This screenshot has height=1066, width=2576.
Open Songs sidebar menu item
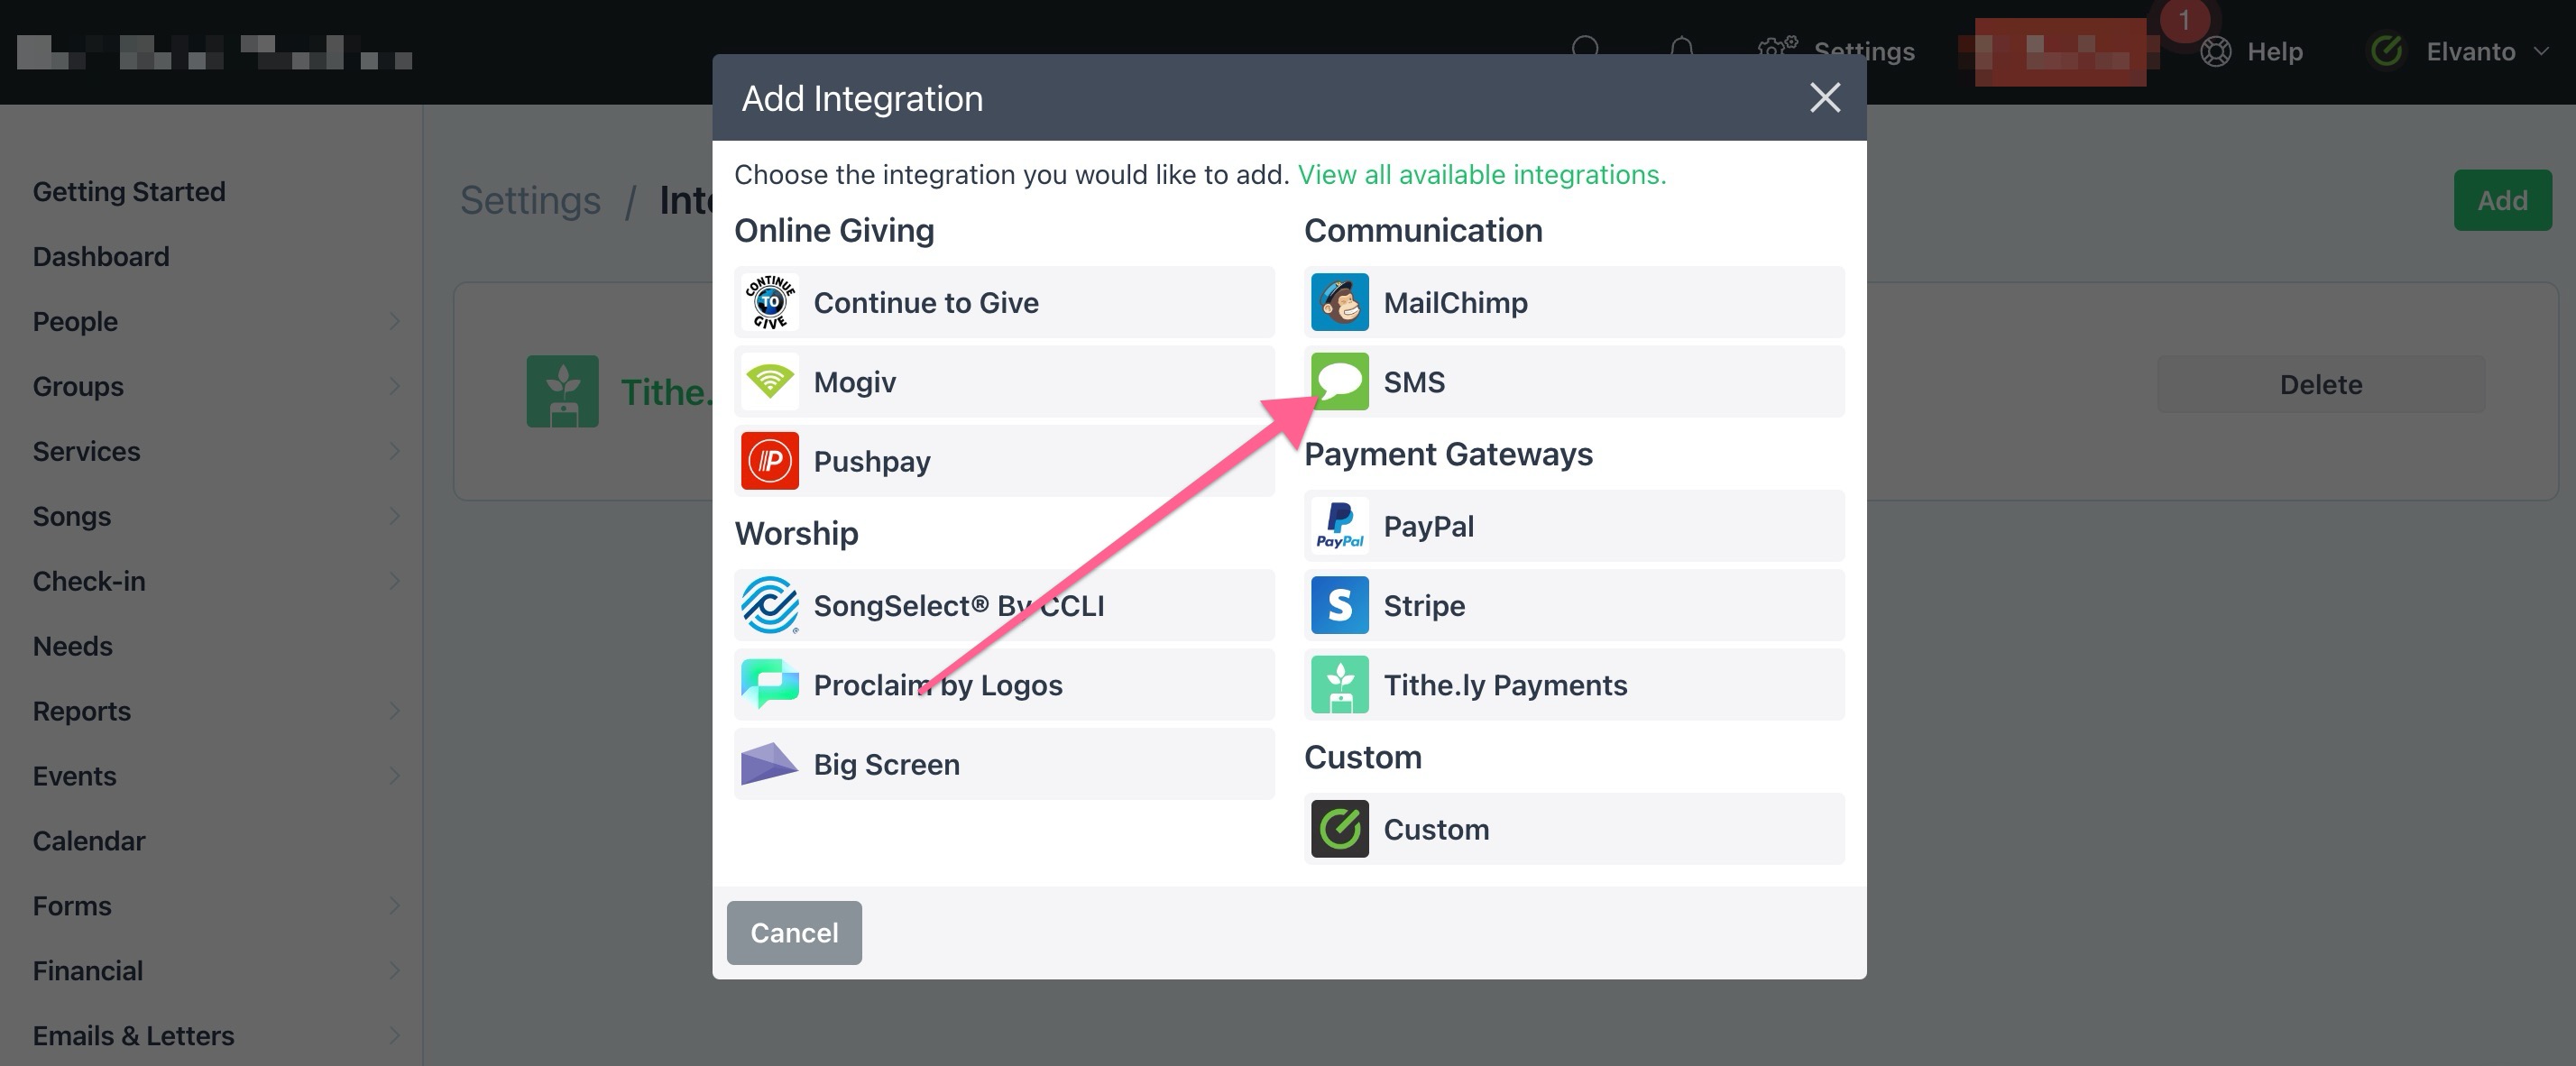click(72, 516)
